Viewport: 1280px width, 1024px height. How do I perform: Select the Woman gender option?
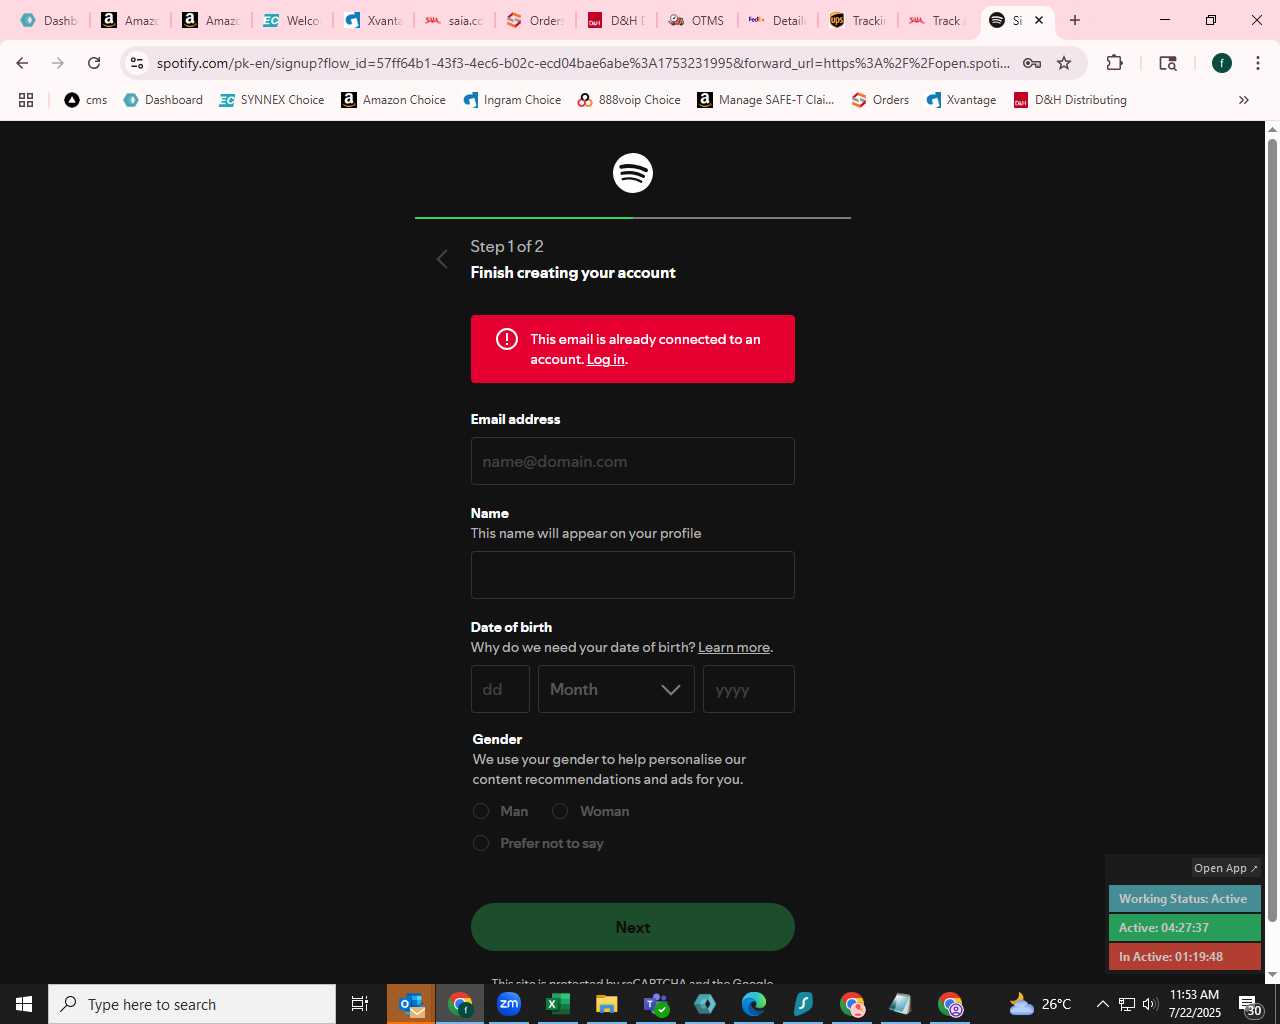(560, 811)
